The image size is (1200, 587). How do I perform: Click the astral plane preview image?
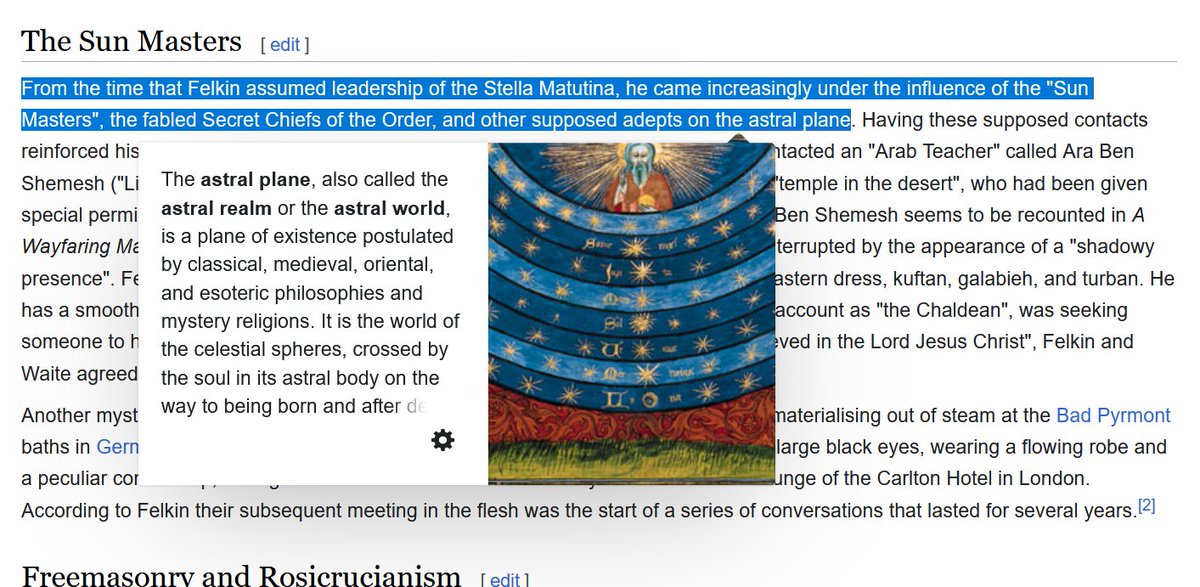coord(631,313)
